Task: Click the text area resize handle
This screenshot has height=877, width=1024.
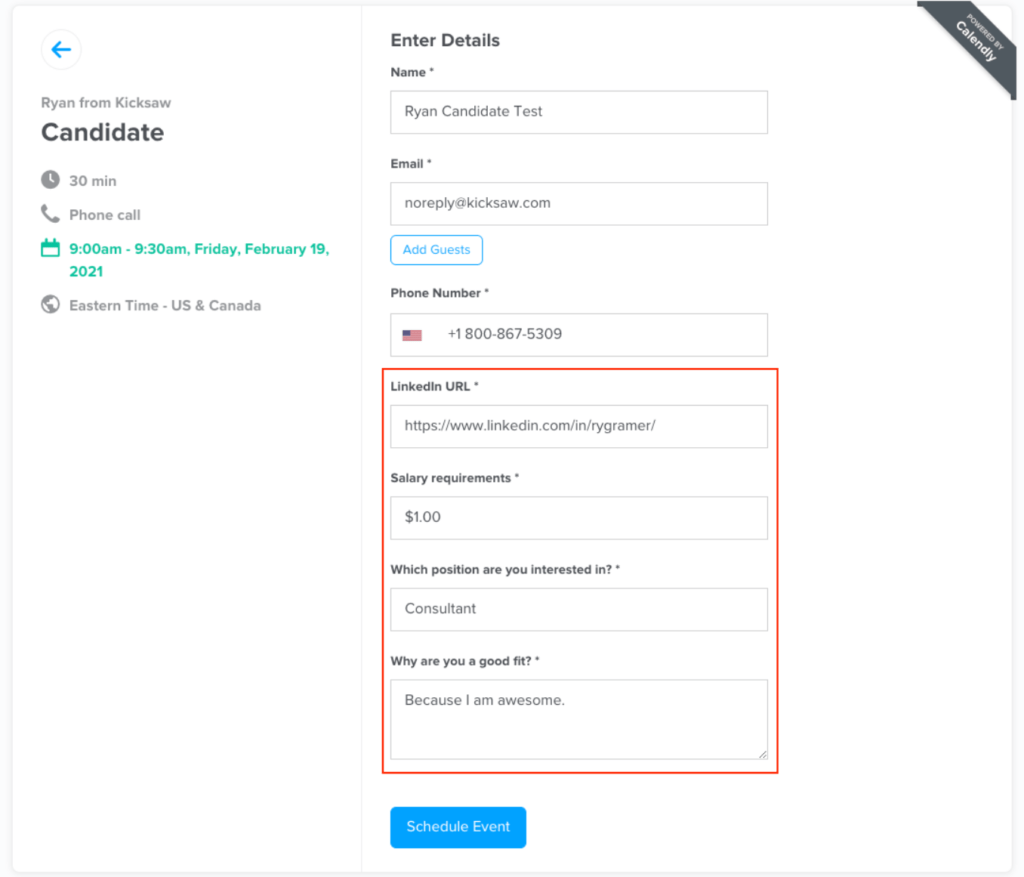Action: pyautogui.click(x=763, y=754)
